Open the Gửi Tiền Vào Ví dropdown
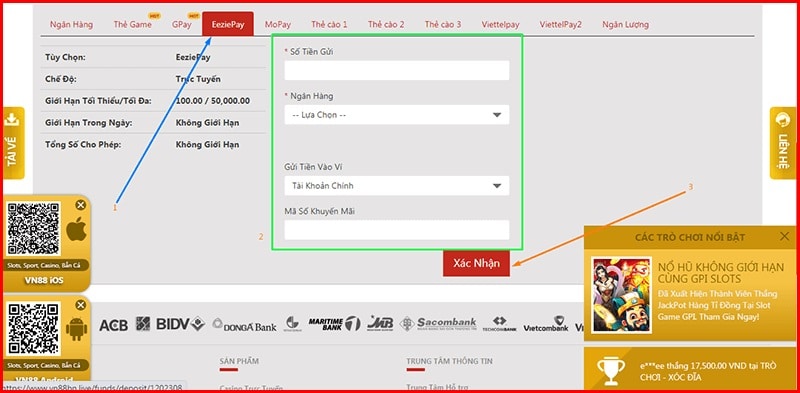This screenshot has height=393, width=800. (397, 186)
